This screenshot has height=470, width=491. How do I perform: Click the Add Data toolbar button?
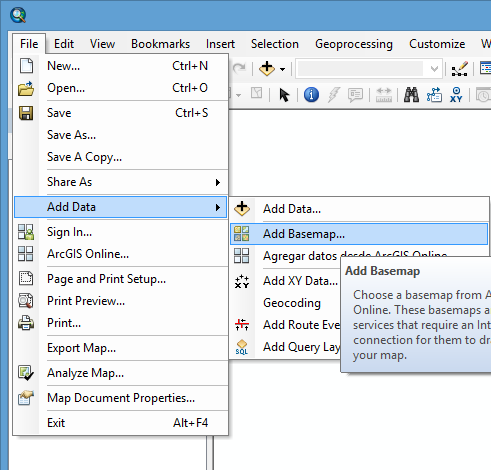click(267, 69)
